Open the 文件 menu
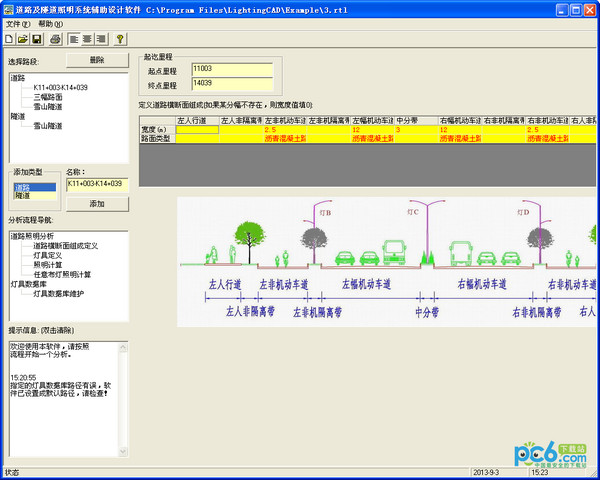The image size is (600, 480). 17,23
